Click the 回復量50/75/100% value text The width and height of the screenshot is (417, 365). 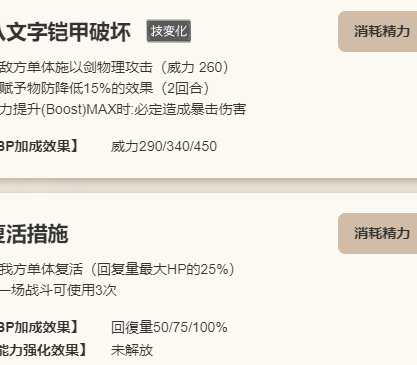coord(169,327)
